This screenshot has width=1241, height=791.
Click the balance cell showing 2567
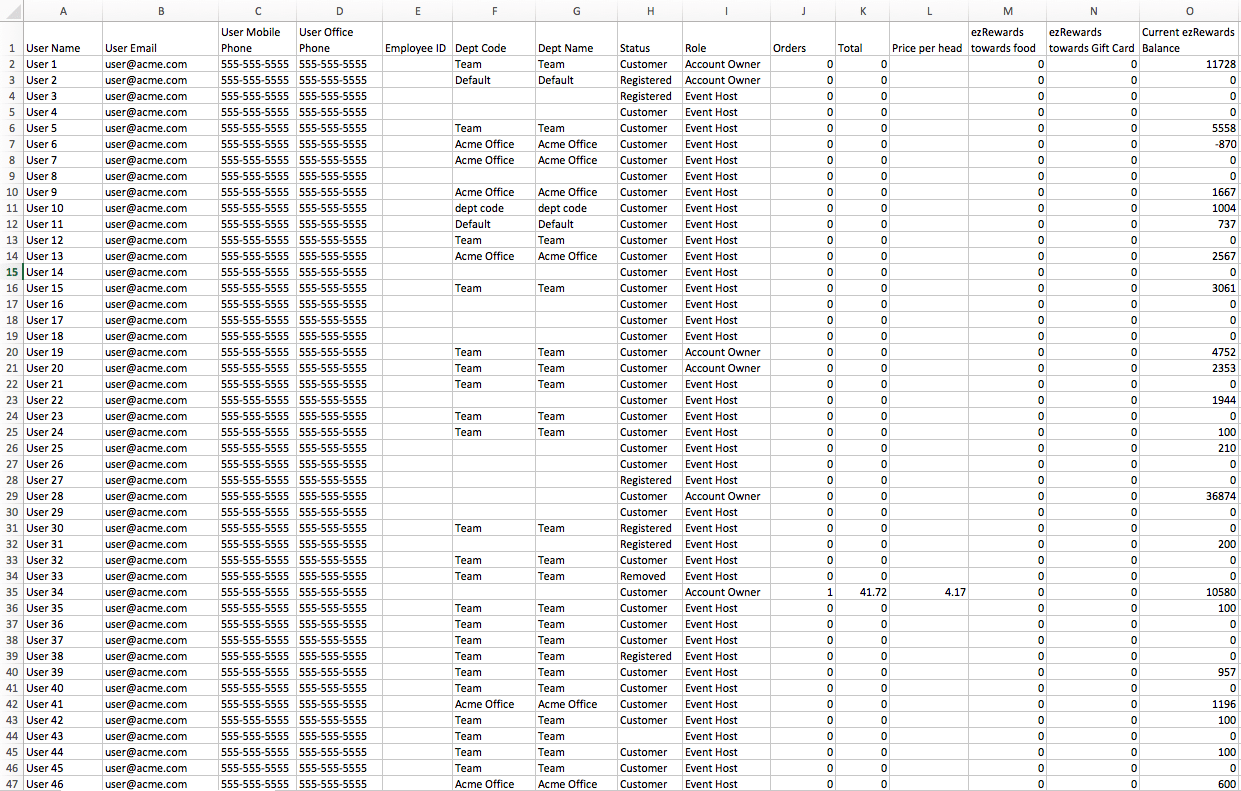click(x=1189, y=256)
